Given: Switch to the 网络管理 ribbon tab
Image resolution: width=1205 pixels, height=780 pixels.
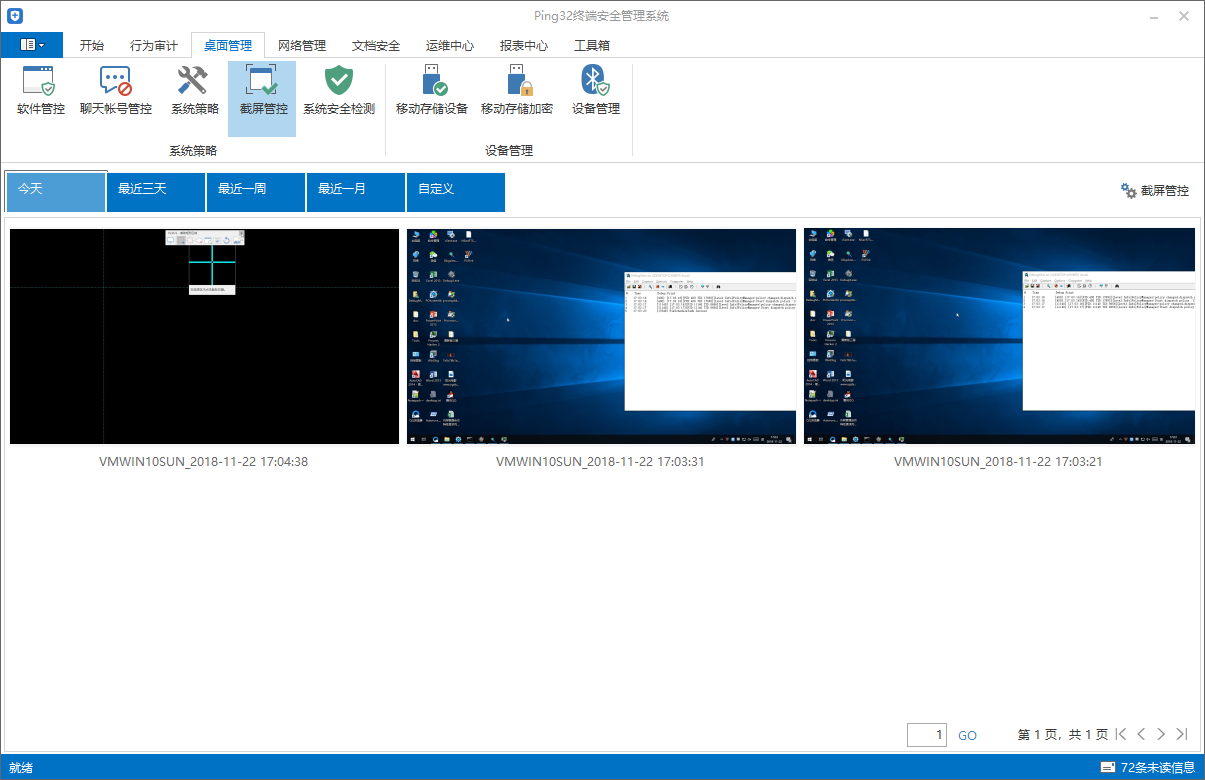Looking at the screenshot, I should tap(302, 45).
